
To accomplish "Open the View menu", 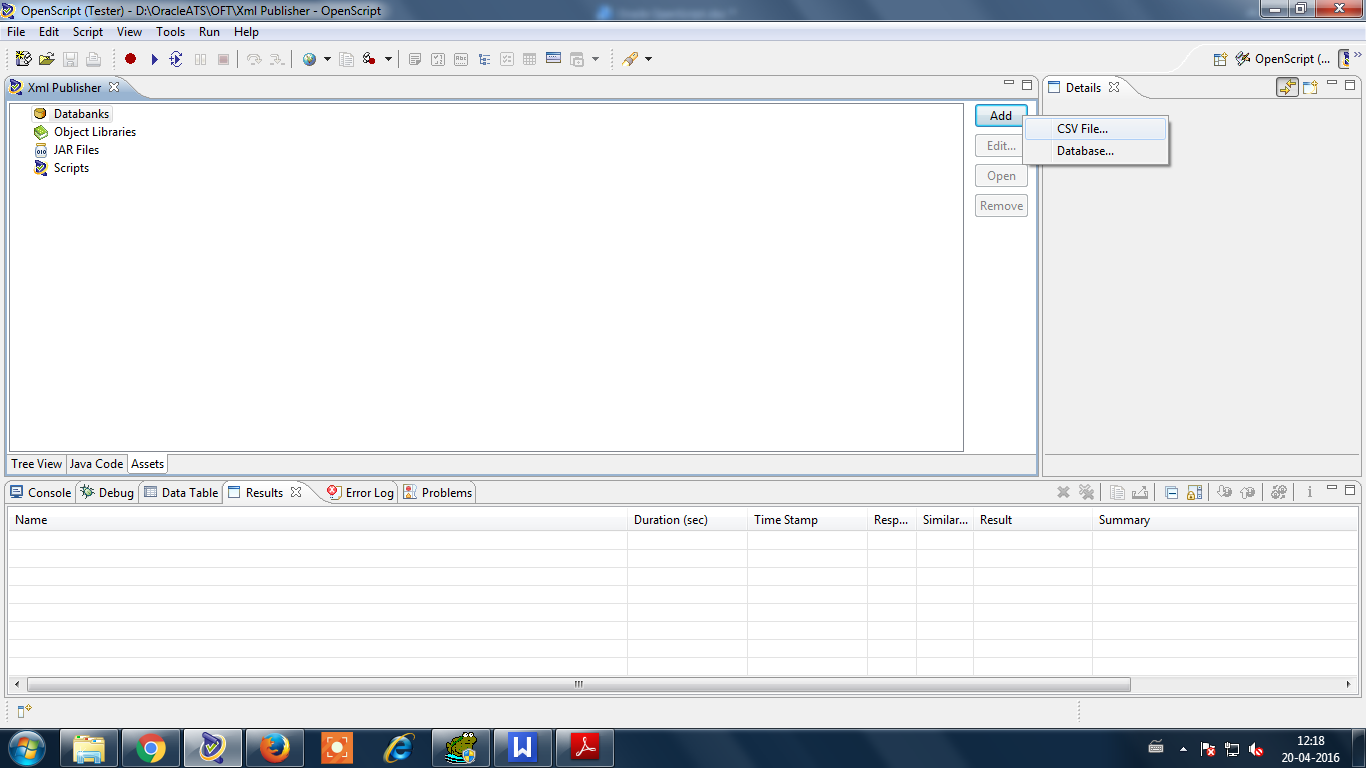I will tap(130, 32).
